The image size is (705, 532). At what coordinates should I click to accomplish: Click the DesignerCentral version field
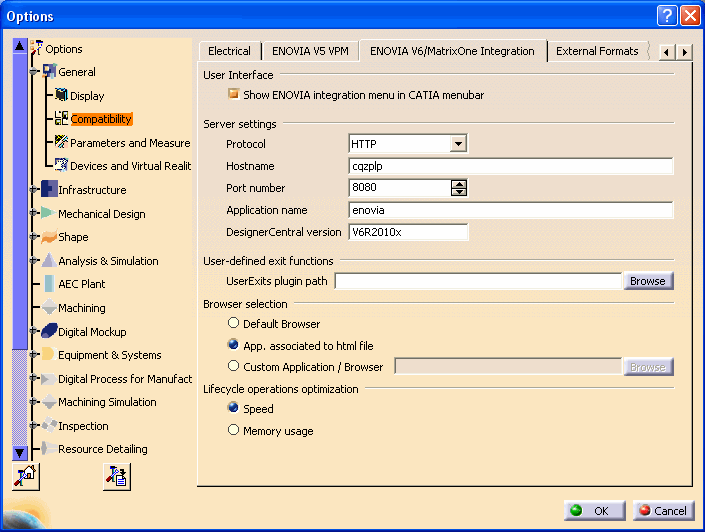(x=408, y=232)
